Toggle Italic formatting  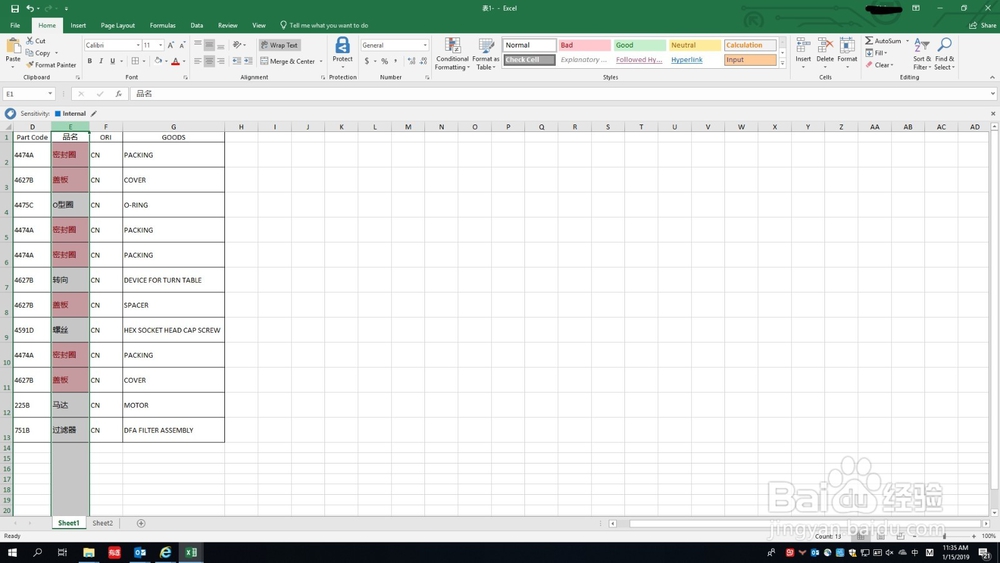point(101,61)
